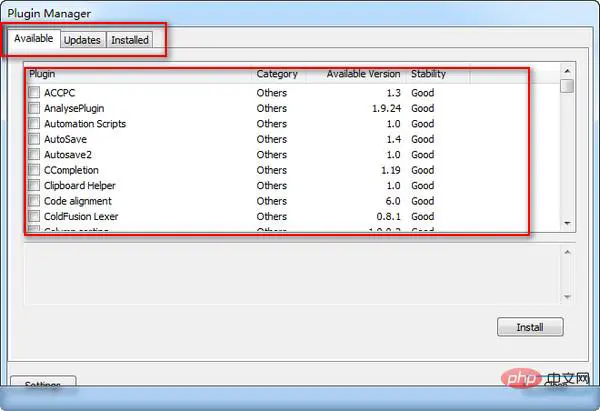This screenshot has height=411, width=600.
Task: Check the CCompletion plugin checkbox
Action: click(x=34, y=170)
